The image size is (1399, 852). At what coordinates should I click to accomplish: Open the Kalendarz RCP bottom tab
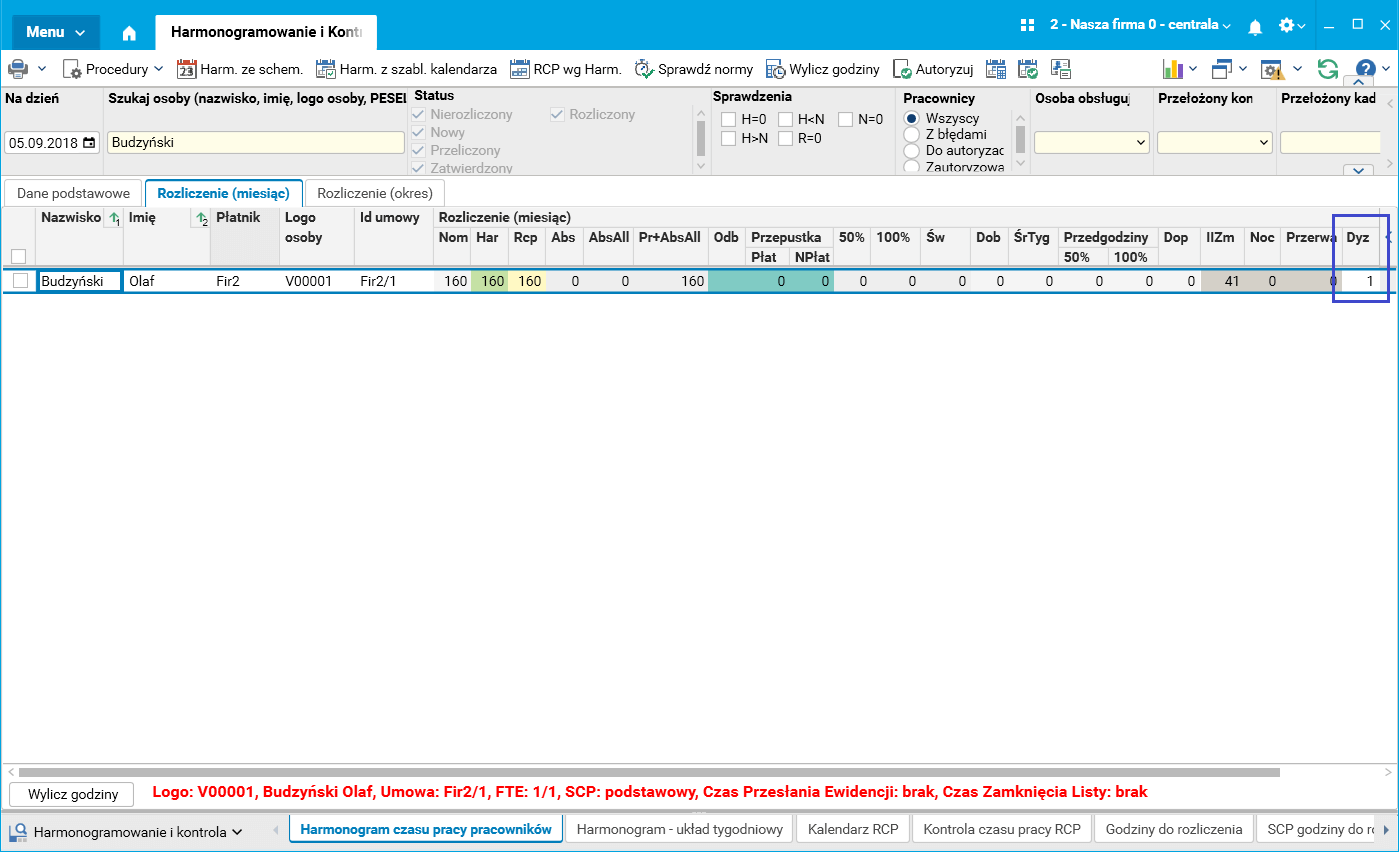[853, 829]
